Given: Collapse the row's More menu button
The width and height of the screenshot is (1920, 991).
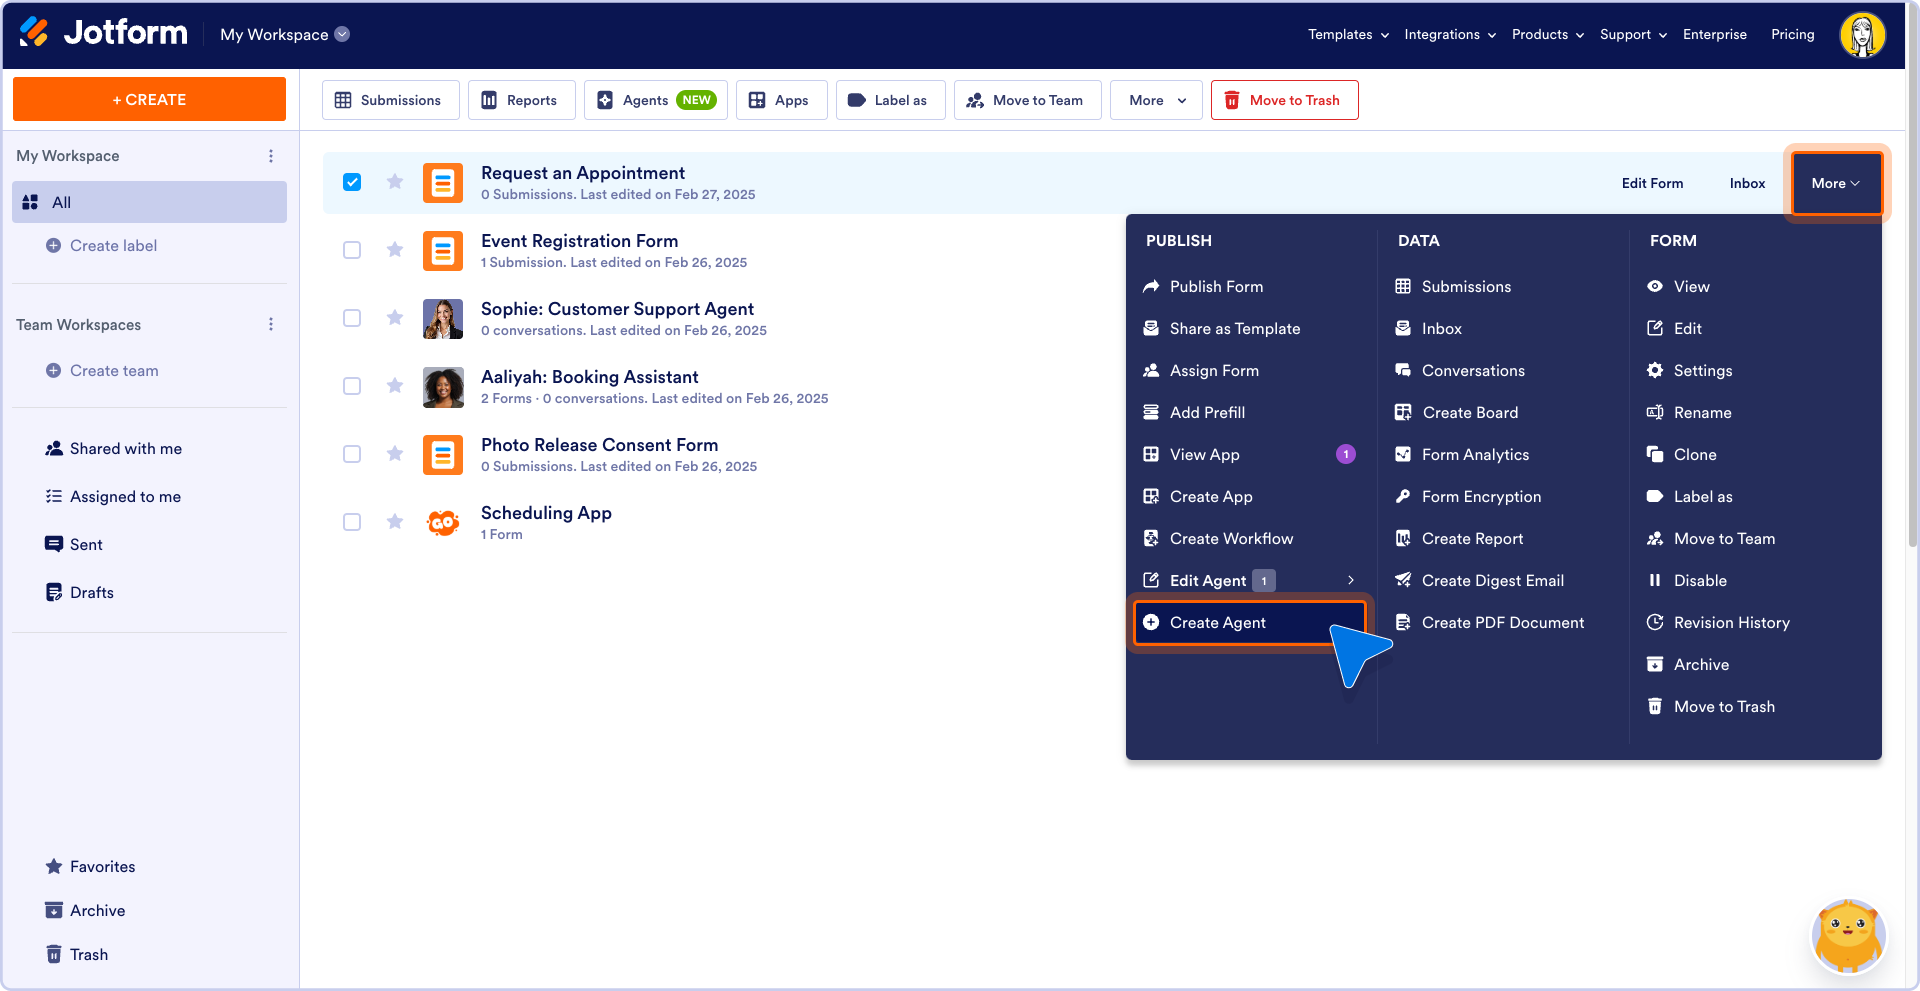Looking at the screenshot, I should point(1836,183).
